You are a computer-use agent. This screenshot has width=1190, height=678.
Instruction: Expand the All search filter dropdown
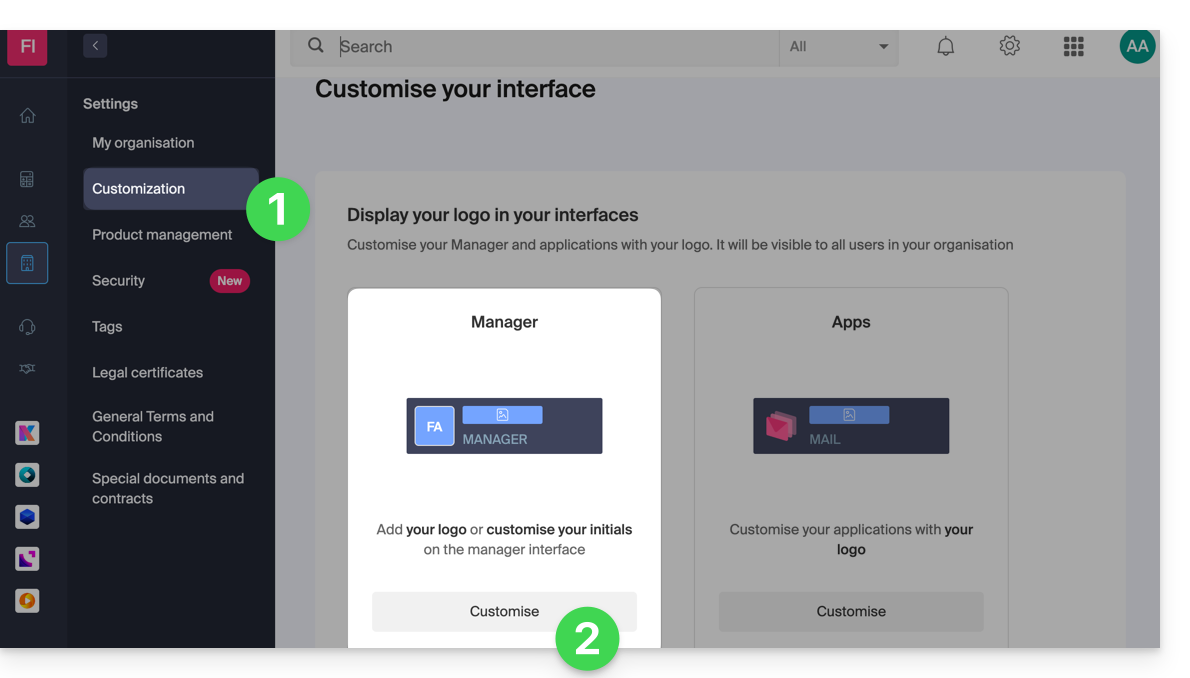(x=838, y=47)
